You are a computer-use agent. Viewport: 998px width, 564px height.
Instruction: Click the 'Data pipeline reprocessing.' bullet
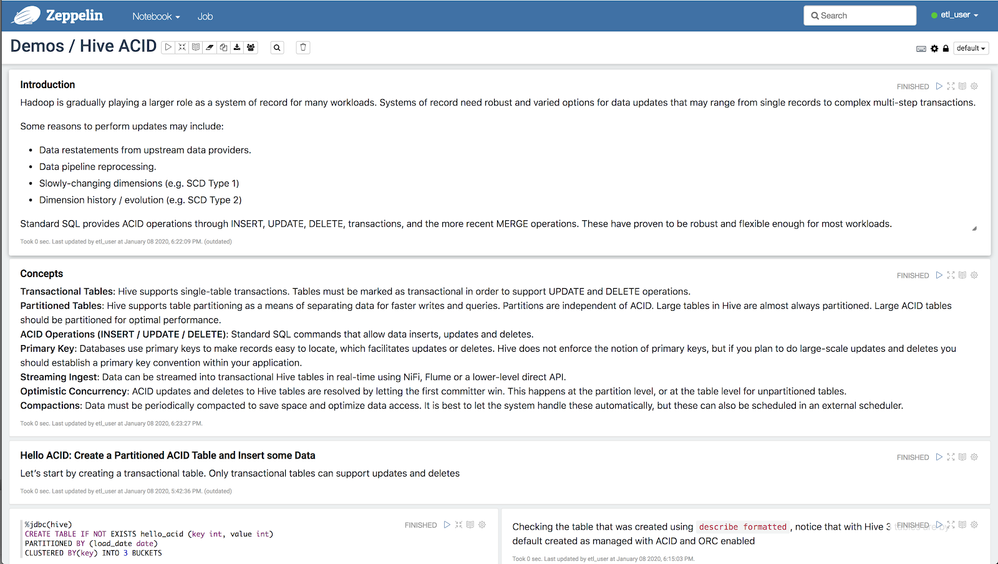97,167
